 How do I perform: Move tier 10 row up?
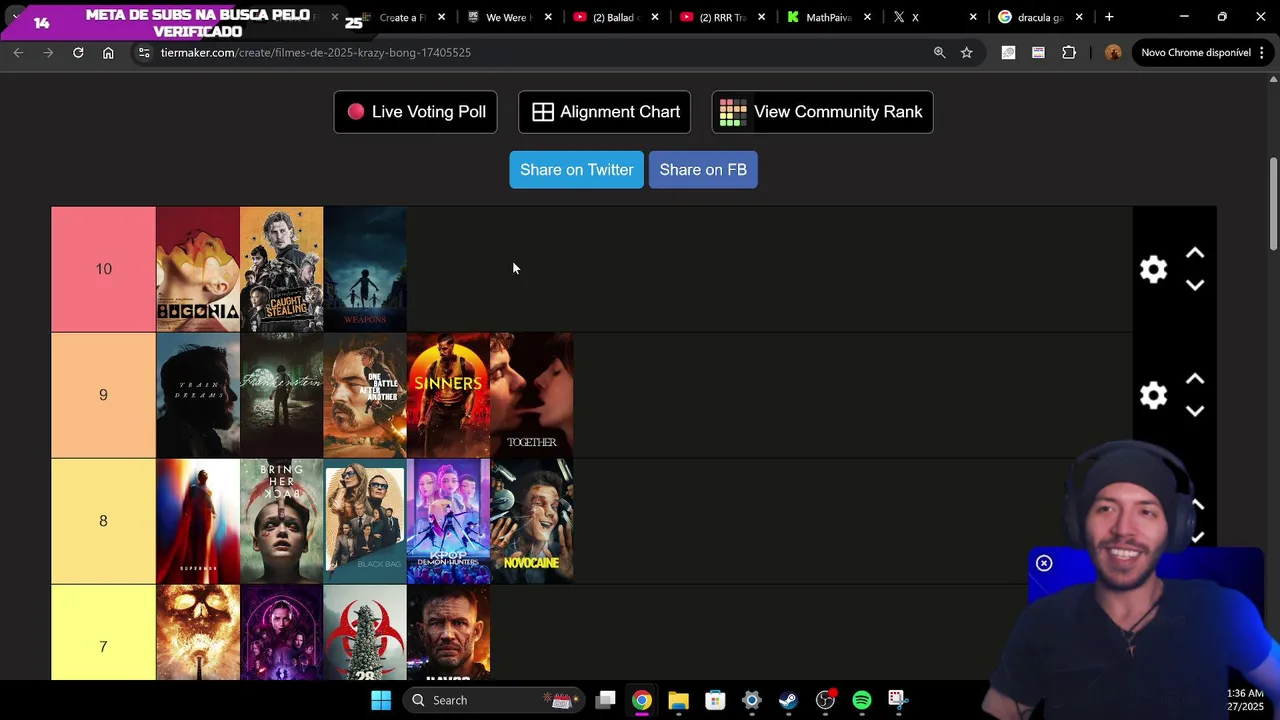coord(1194,254)
